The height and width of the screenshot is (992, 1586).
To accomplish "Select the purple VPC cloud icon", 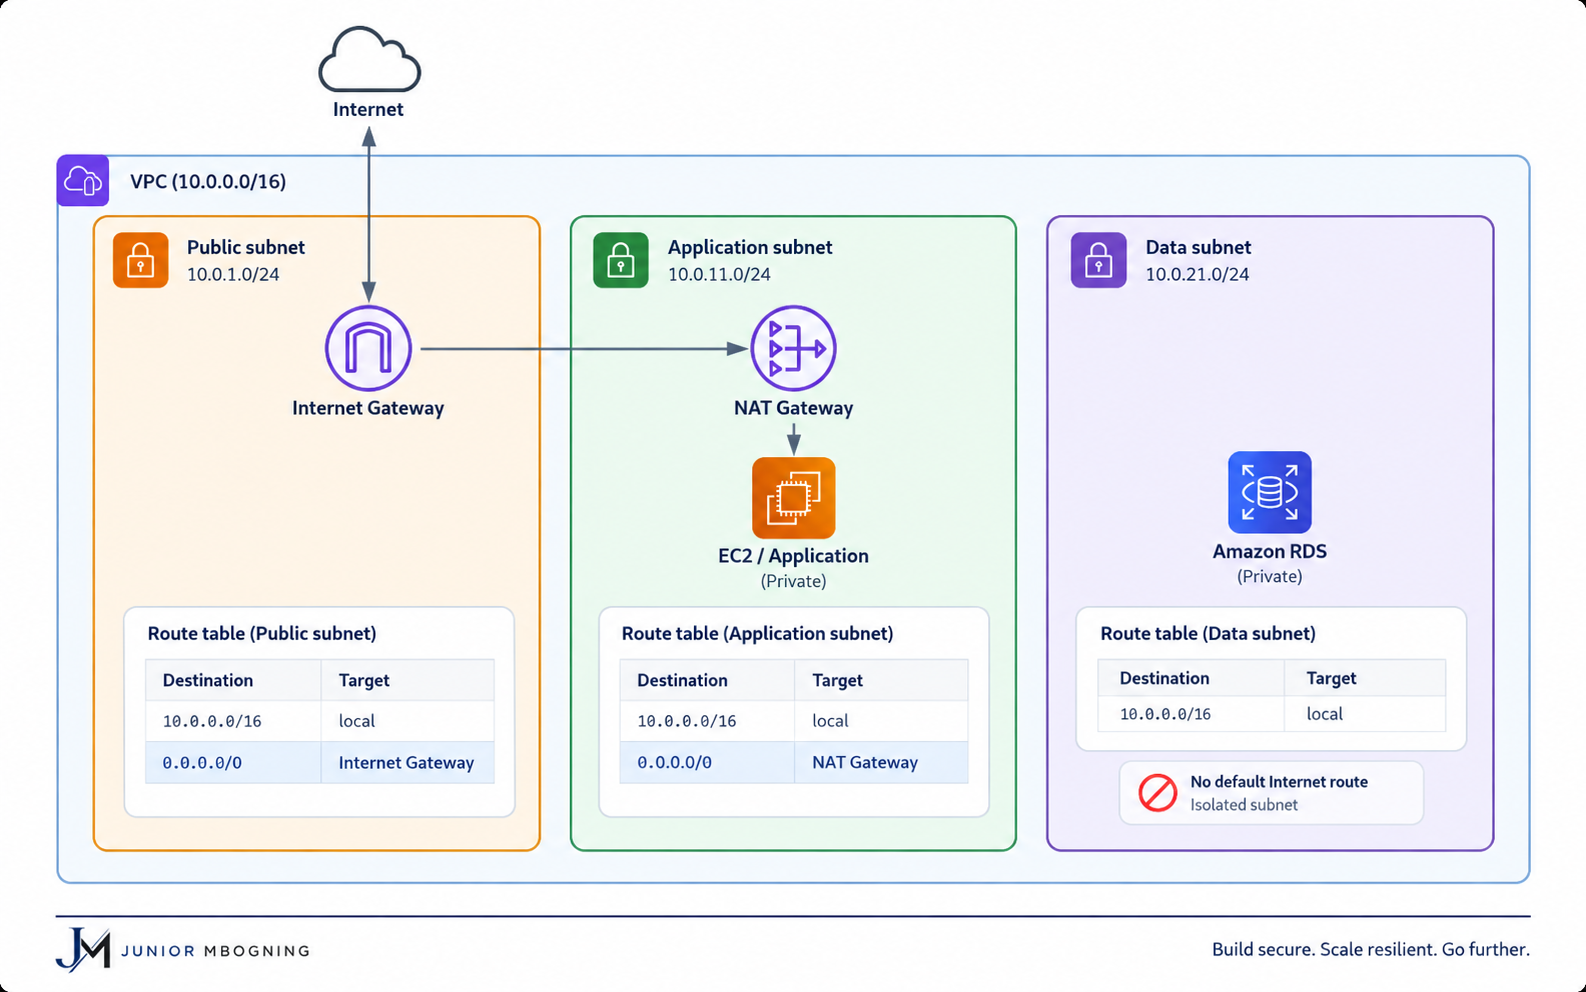I will pos(83,181).
